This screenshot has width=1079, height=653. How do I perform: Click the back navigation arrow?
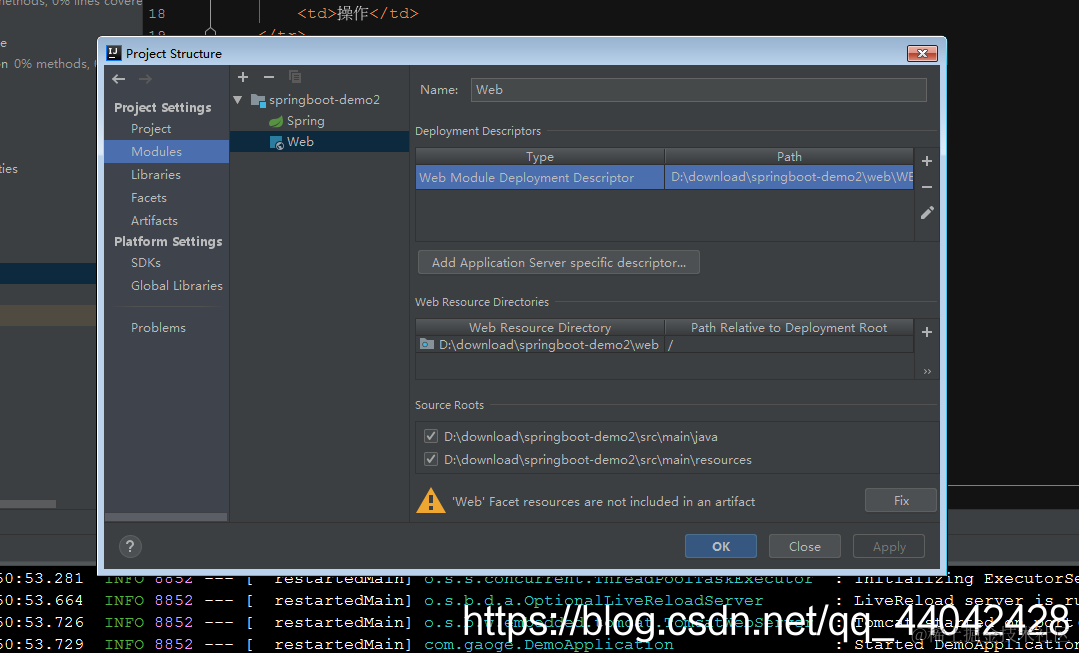118,79
